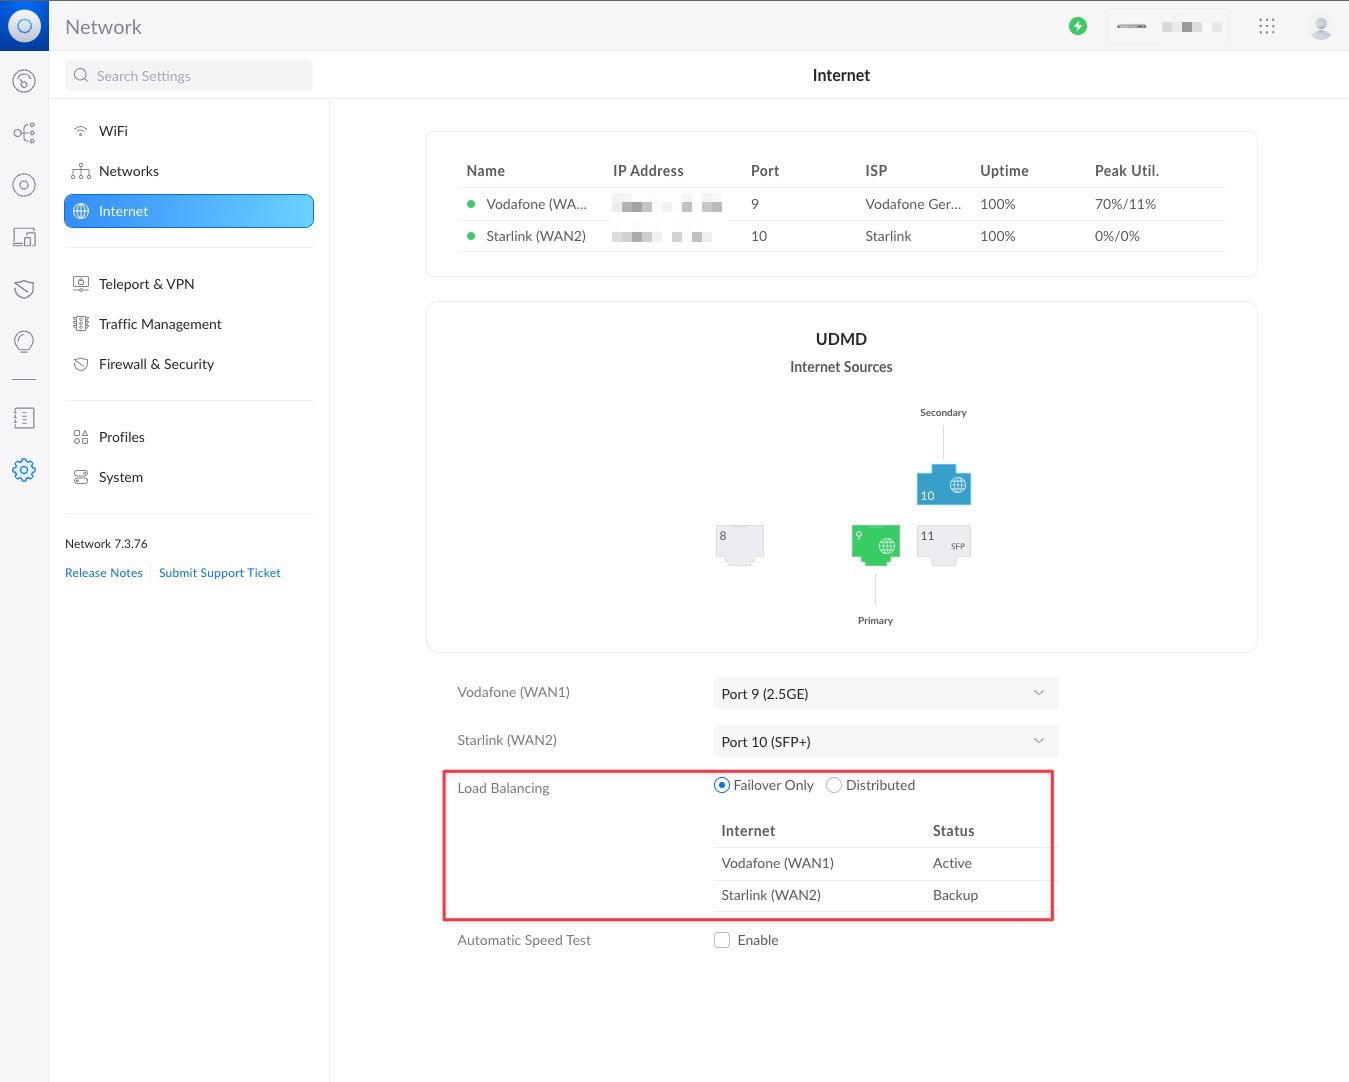Click the 70%/11% peak utilization value
Image resolution: width=1349 pixels, height=1082 pixels.
tap(1125, 204)
